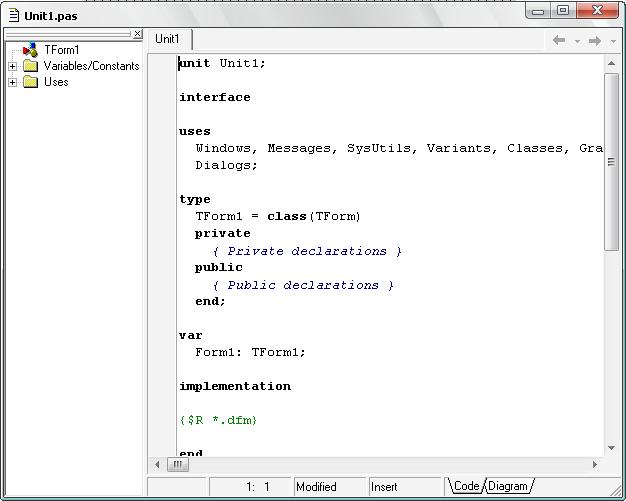The width and height of the screenshot is (626, 501).
Task: Click the vertical scrollbar thumb
Action: [611, 162]
